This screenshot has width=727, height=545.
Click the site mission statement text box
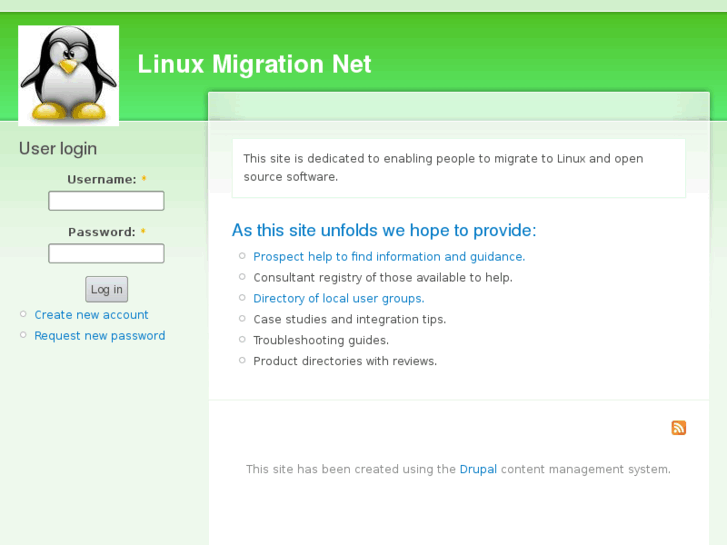pos(459,168)
